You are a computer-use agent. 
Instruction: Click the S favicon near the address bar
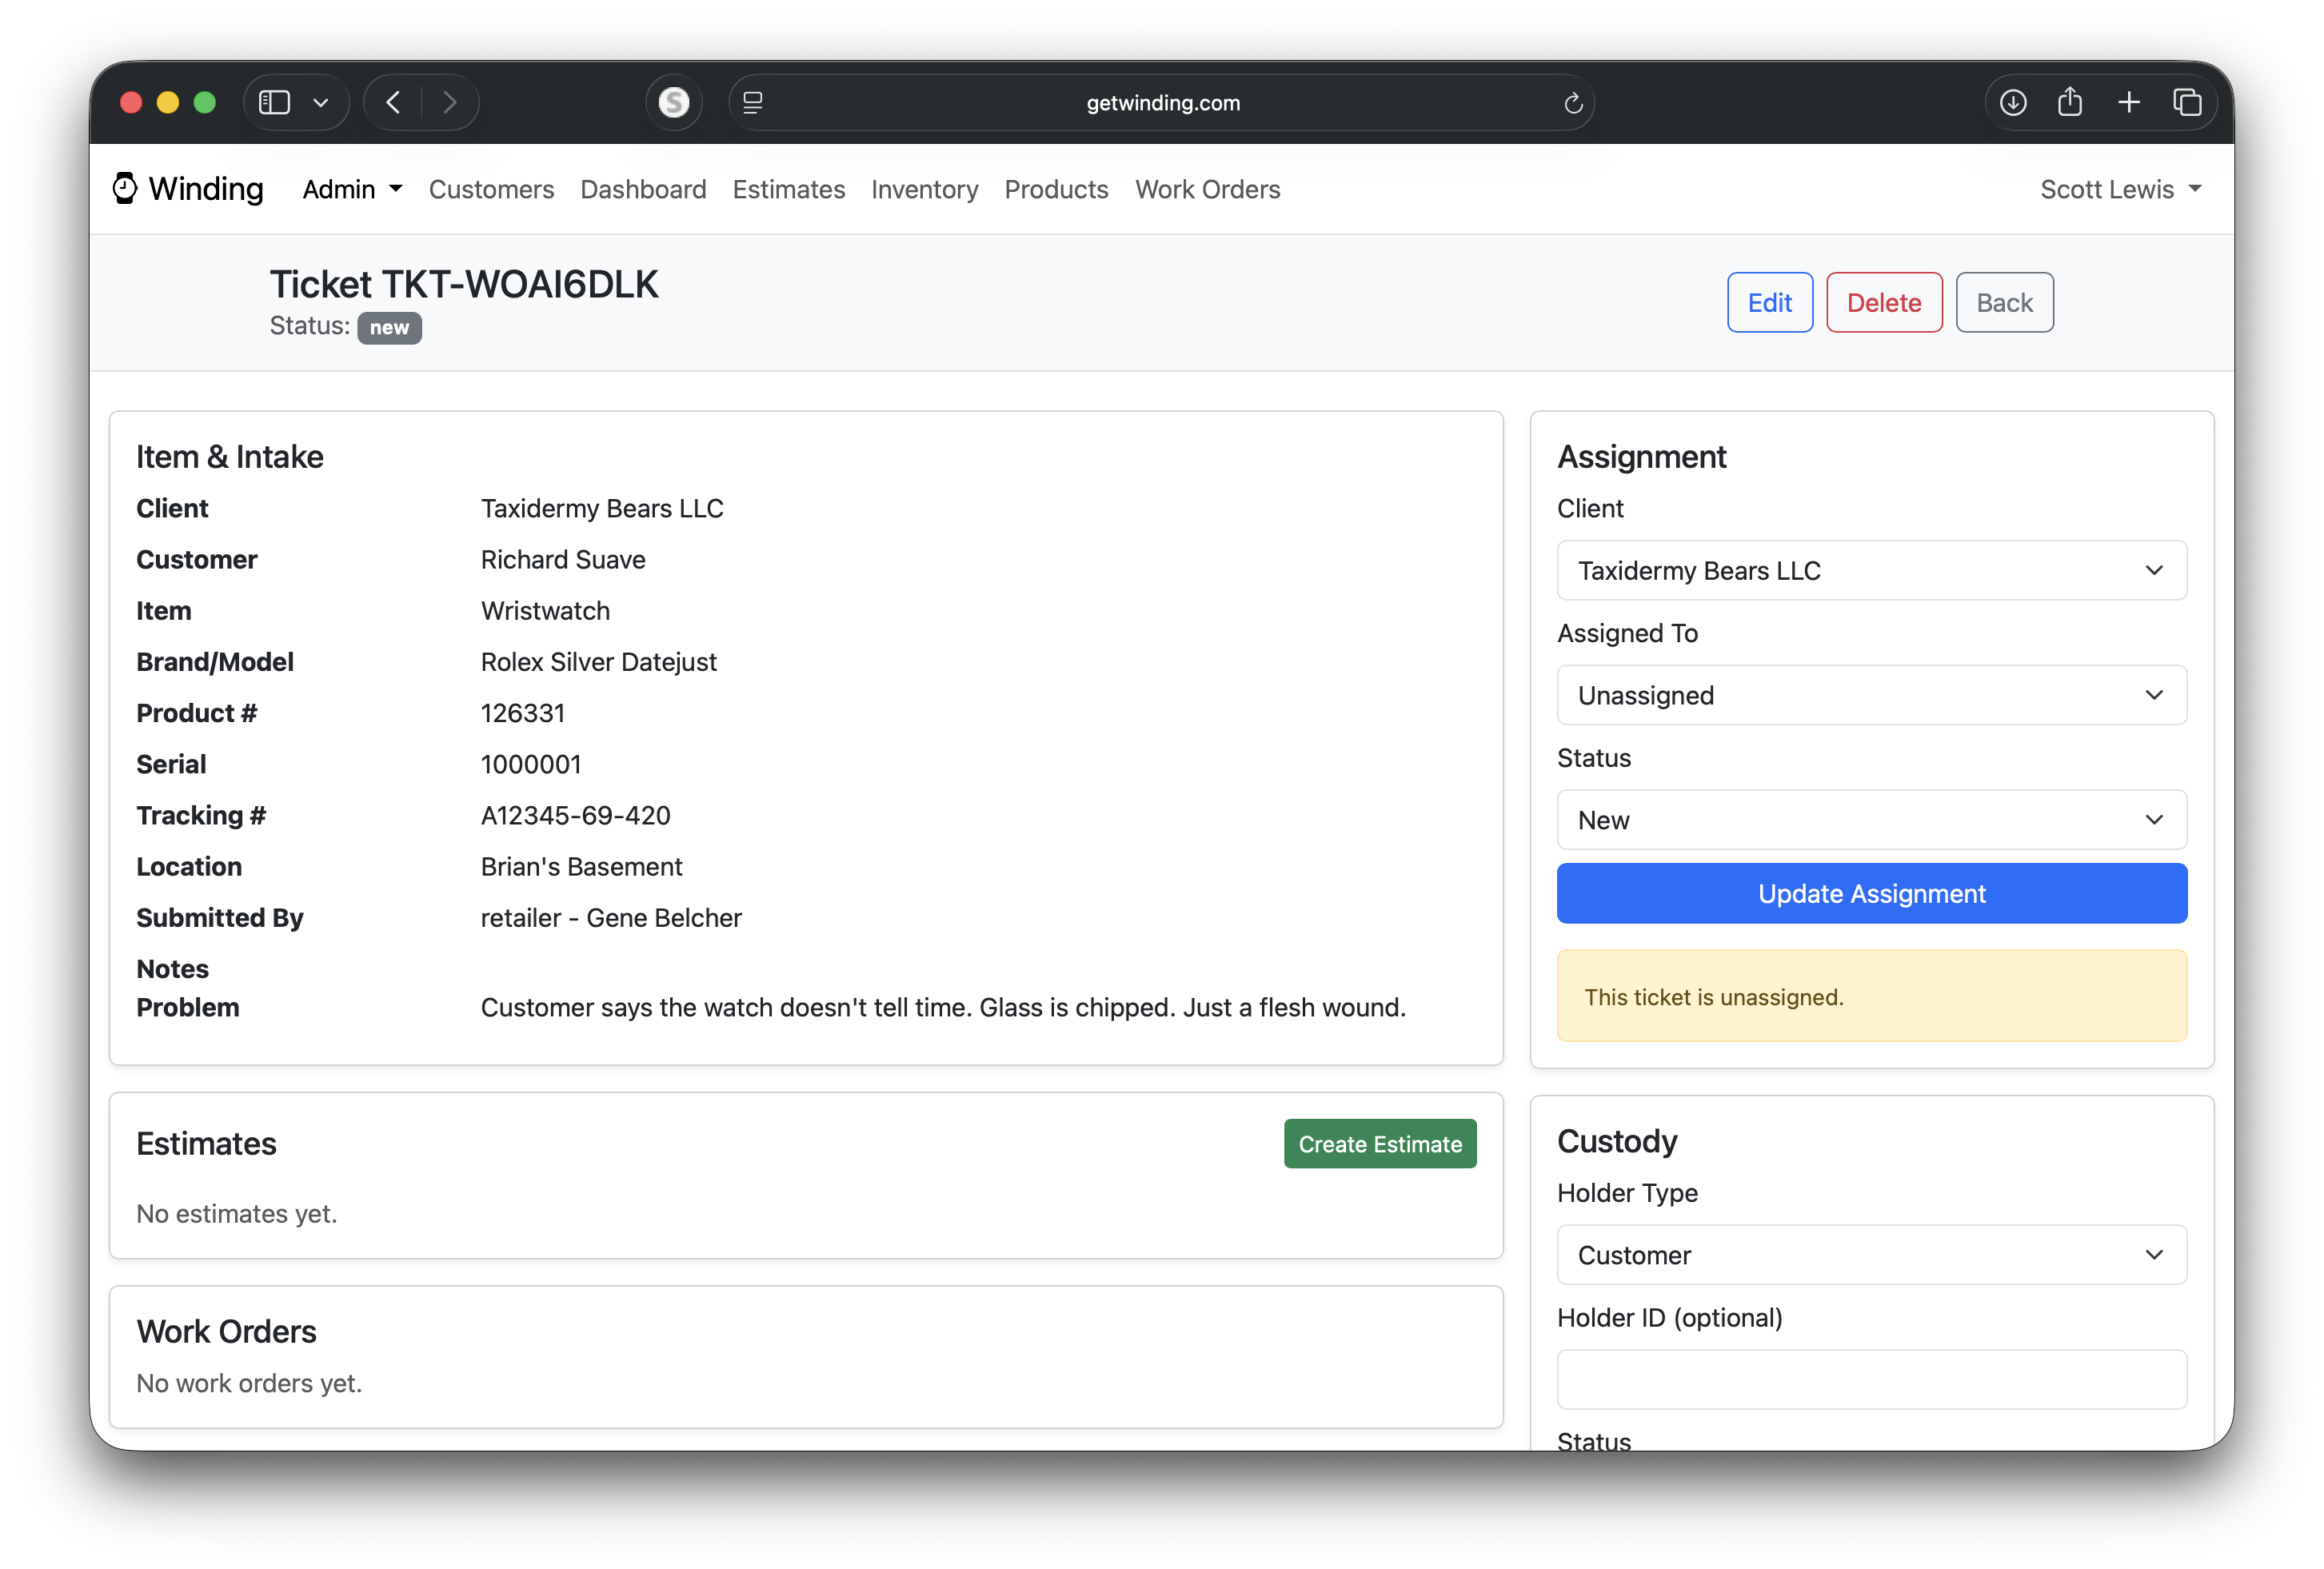pos(673,101)
